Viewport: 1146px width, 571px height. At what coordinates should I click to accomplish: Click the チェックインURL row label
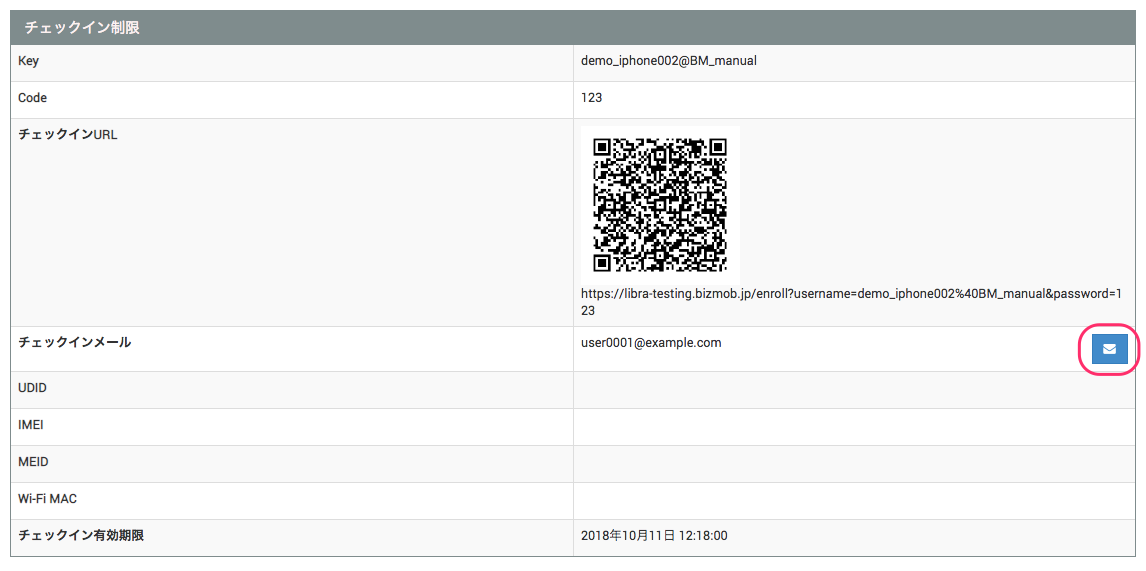[x=68, y=135]
